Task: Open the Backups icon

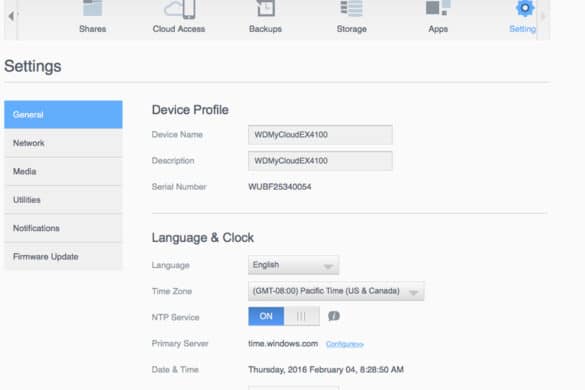Action: [266, 8]
